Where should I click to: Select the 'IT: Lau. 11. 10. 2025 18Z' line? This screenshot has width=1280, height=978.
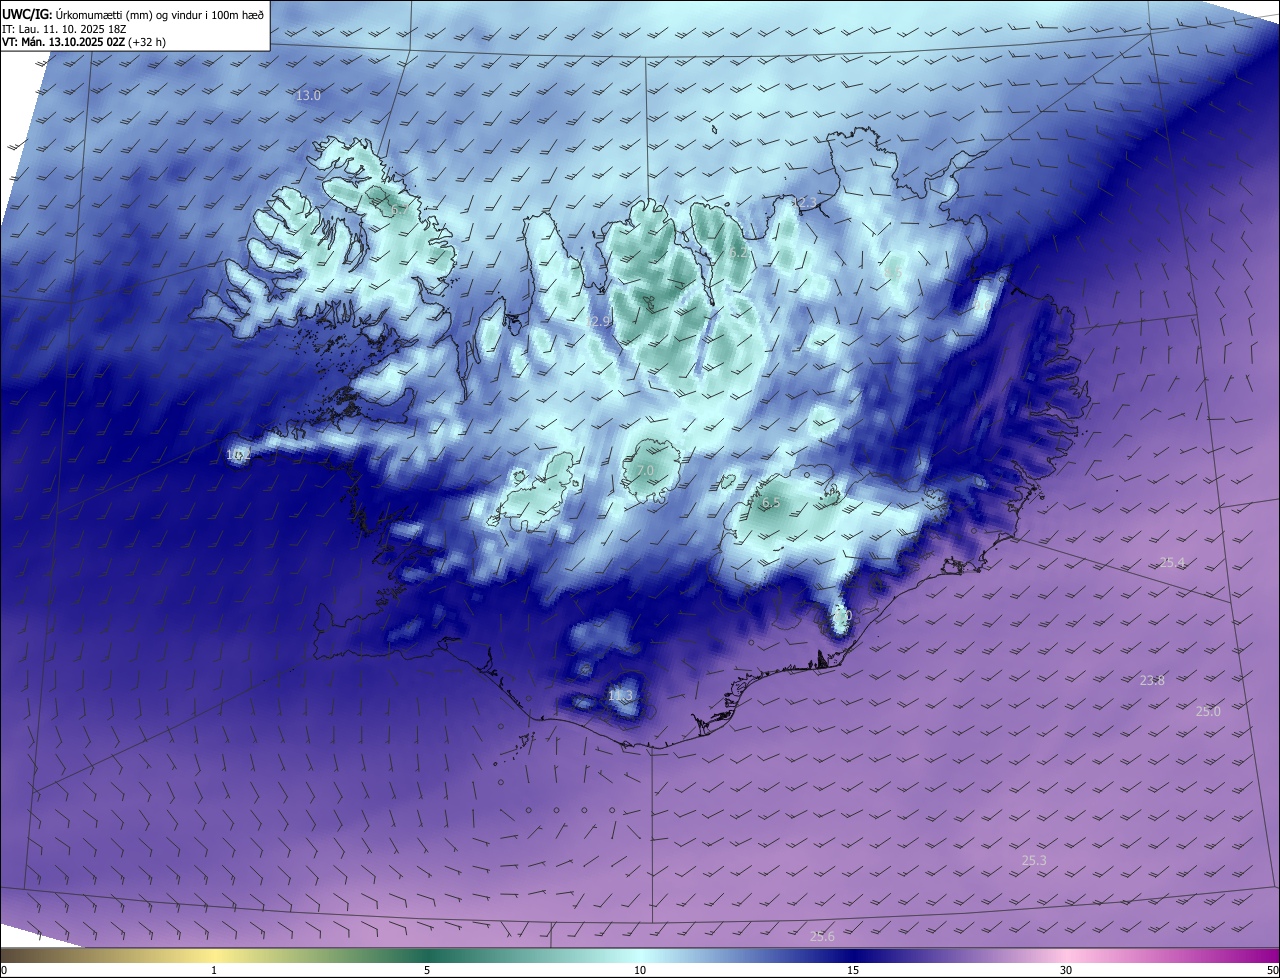pos(66,29)
